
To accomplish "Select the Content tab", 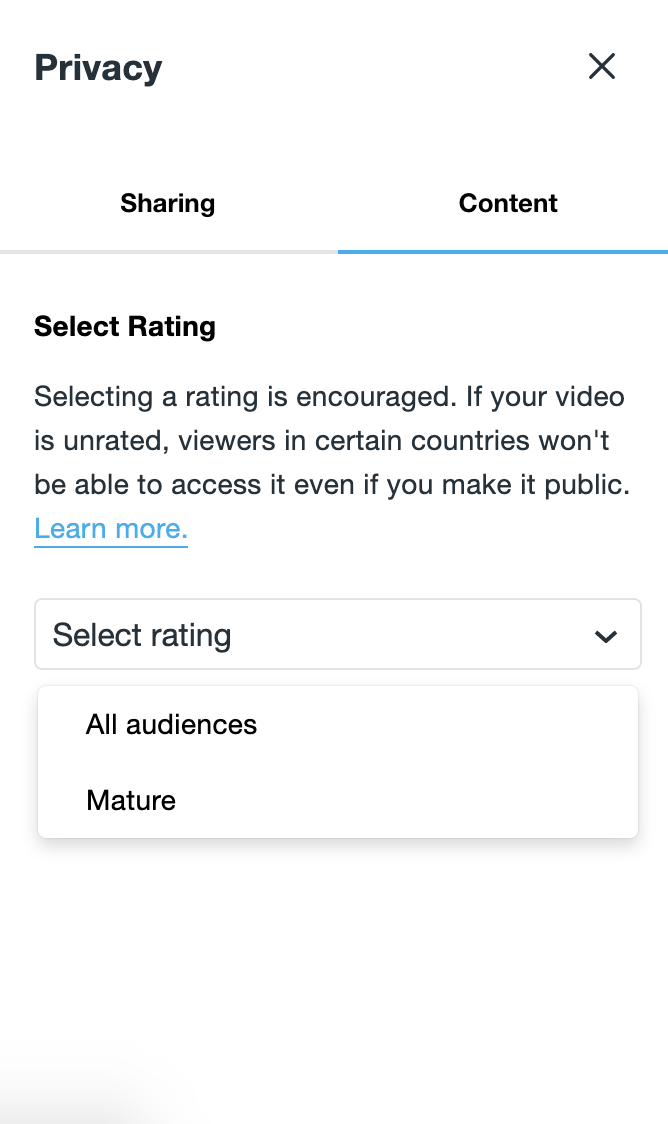I will pyautogui.click(x=508, y=203).
